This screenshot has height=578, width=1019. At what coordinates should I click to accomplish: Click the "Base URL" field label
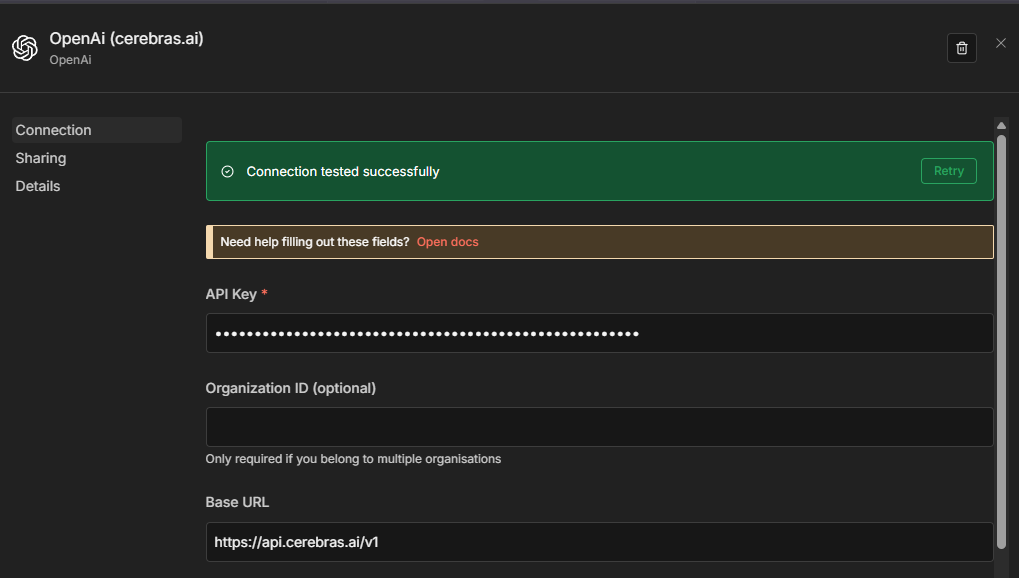237,502
